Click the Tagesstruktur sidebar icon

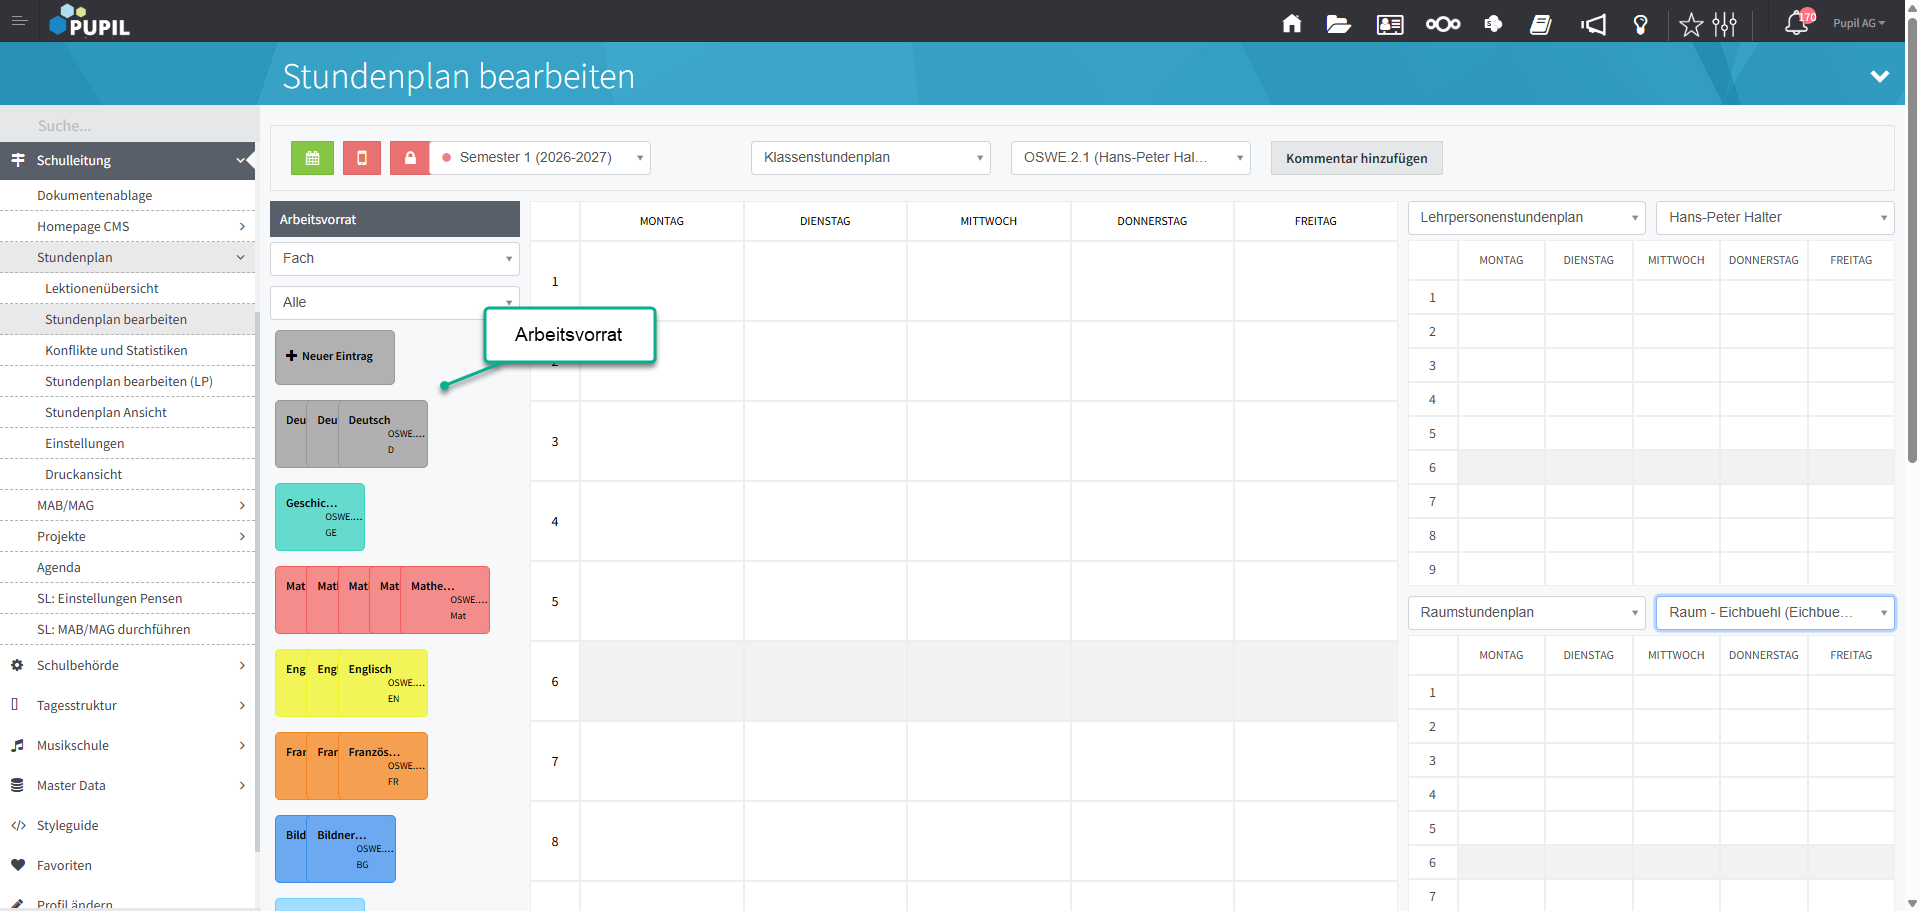click(15, 705)
